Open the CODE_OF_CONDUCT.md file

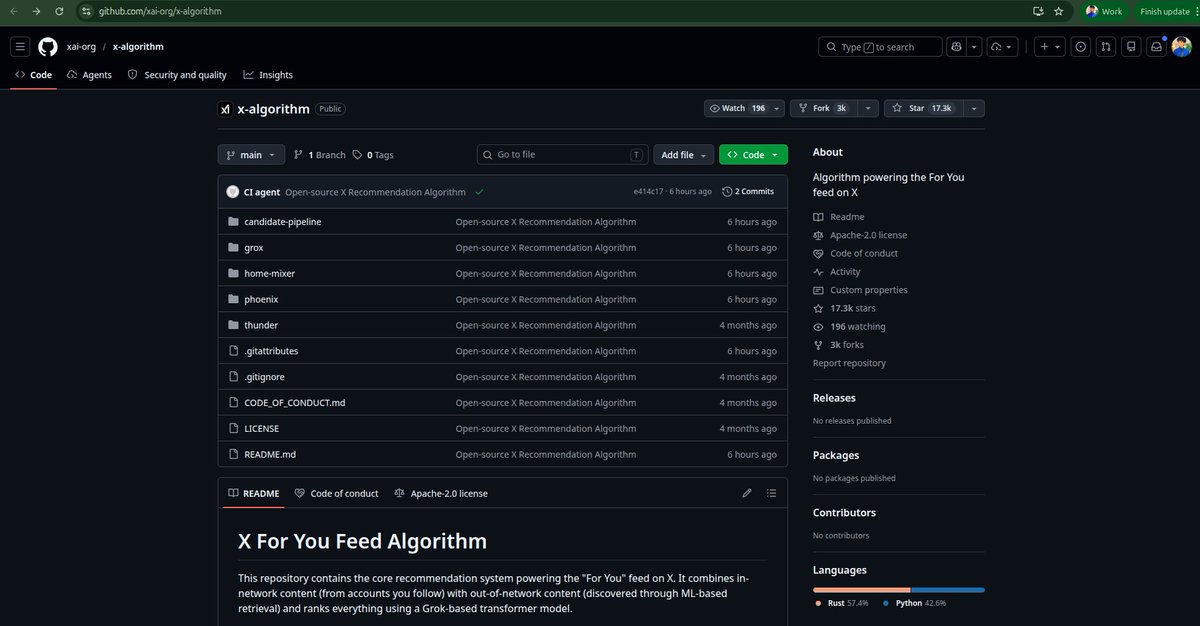pos(294,403)
